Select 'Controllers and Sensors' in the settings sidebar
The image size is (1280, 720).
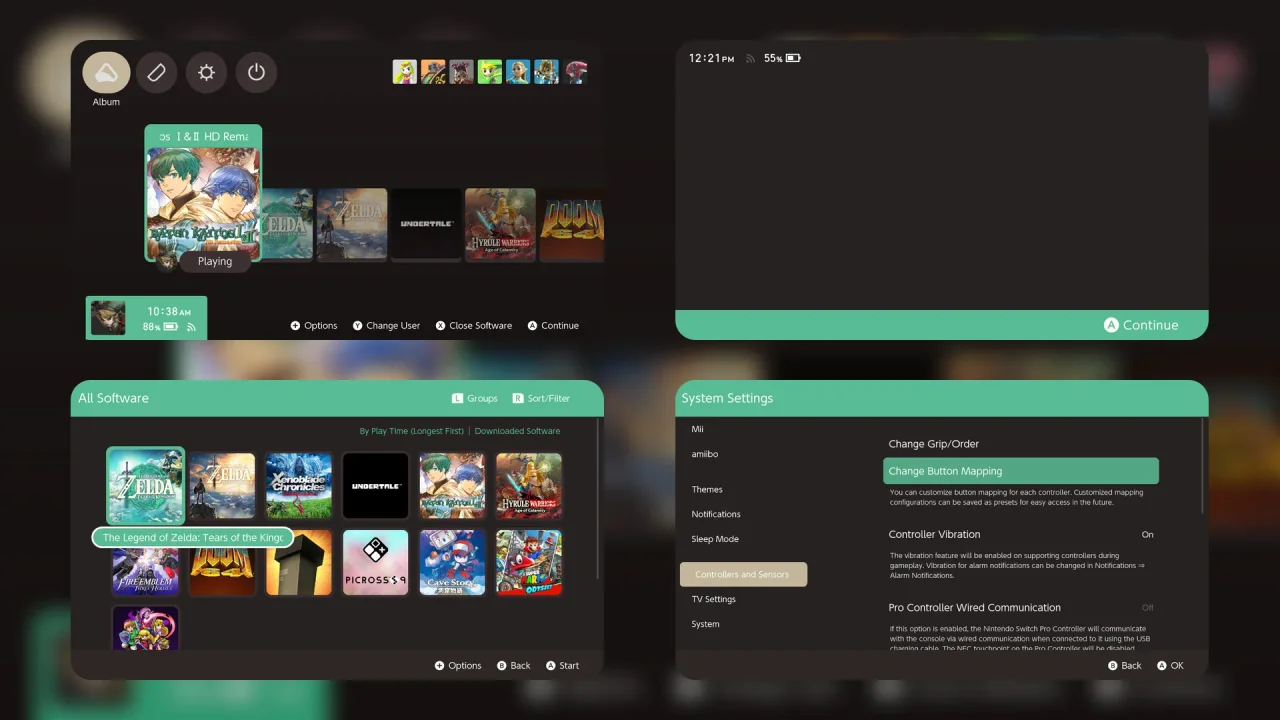point(743,574)
